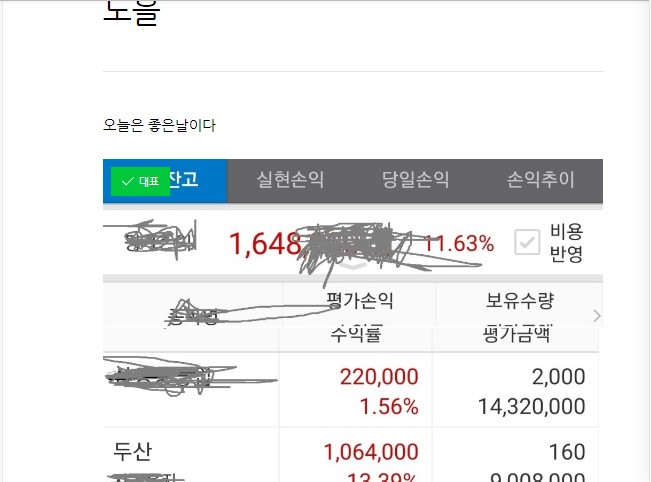Open the 당일손익 tab
Image resolution: width=651 pixels, height=482 pixels.
point(415,180)
